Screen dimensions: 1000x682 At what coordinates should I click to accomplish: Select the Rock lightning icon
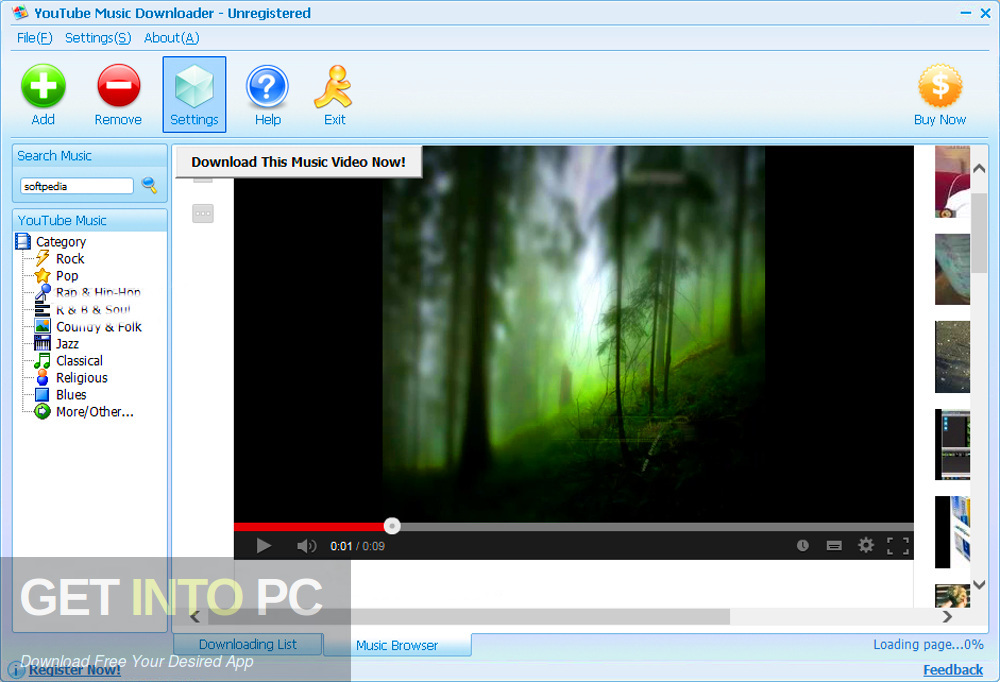pyautogui.click(x=43, y=258)
